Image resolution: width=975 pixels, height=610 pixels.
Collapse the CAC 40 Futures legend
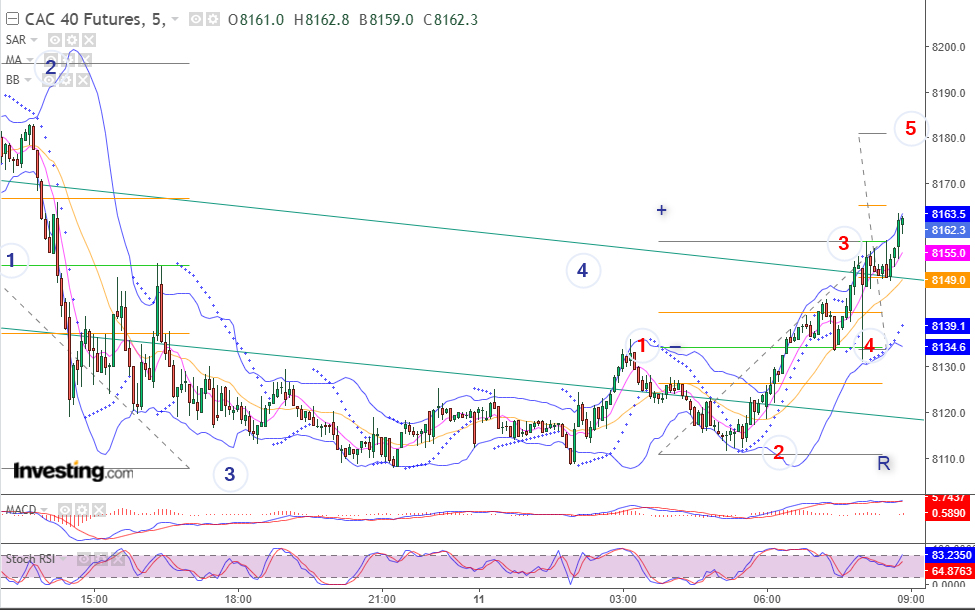coord(11,19)
